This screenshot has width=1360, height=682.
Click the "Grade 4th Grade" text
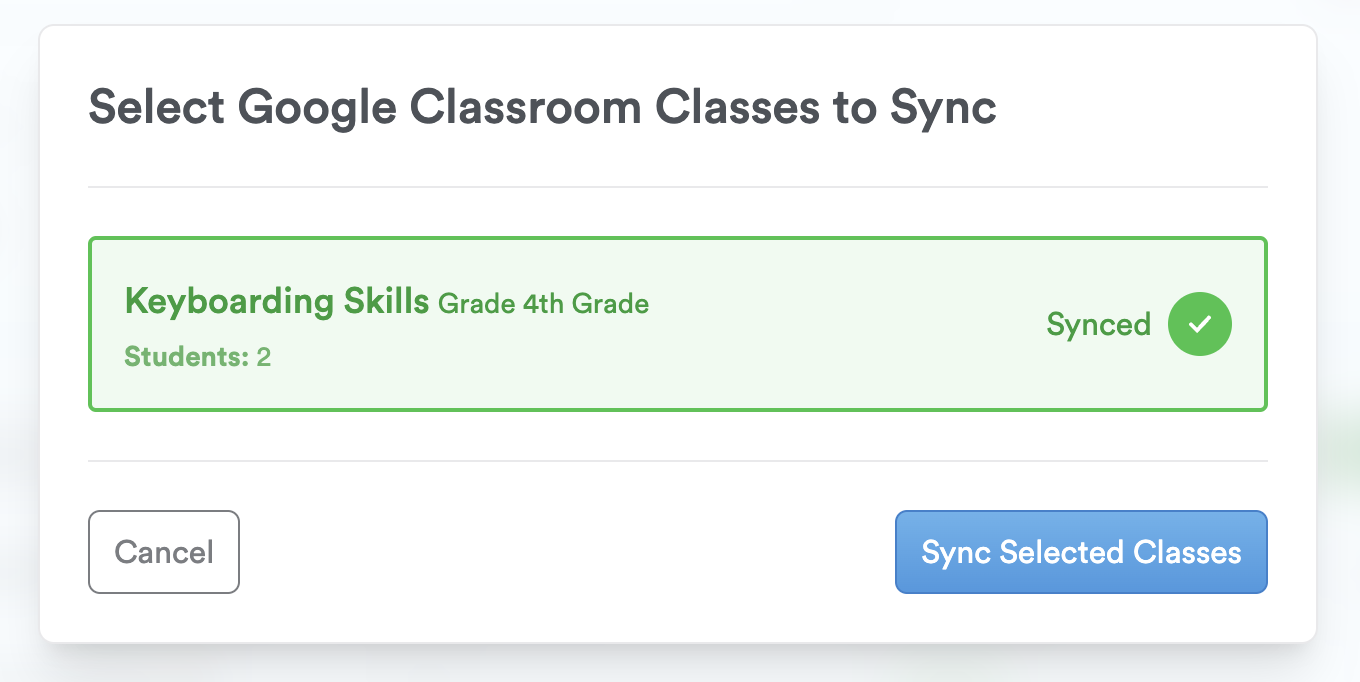pos(543,303)
